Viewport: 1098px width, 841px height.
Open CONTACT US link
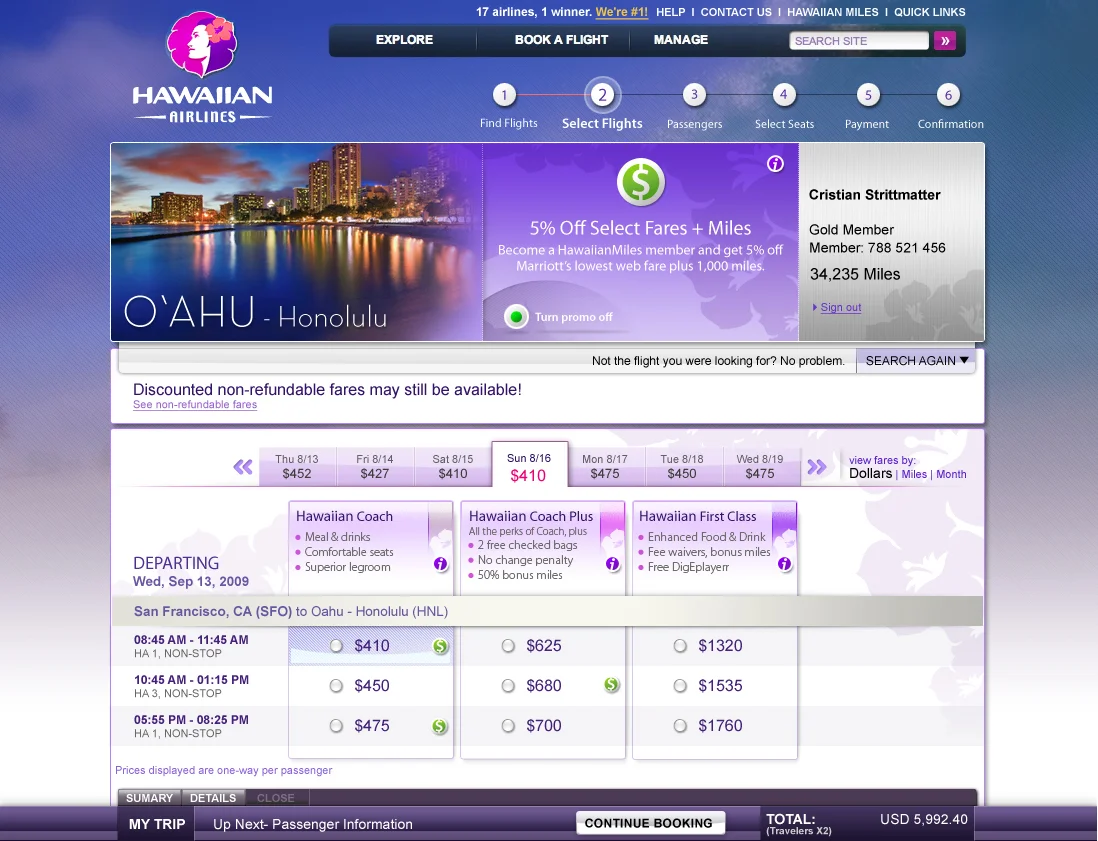(x=736, y=12)
